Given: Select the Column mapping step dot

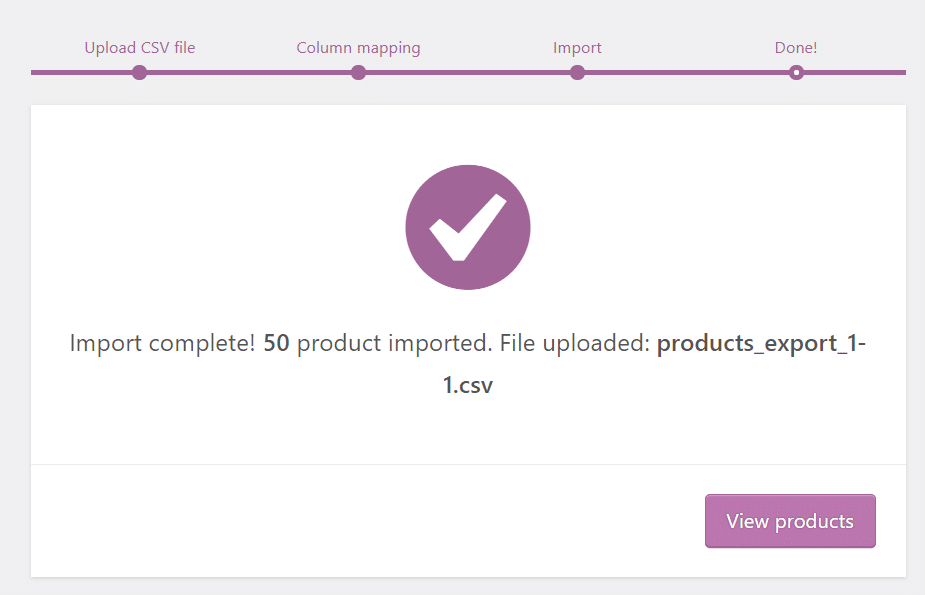Looking at the screenshot, I should [358, 72].
